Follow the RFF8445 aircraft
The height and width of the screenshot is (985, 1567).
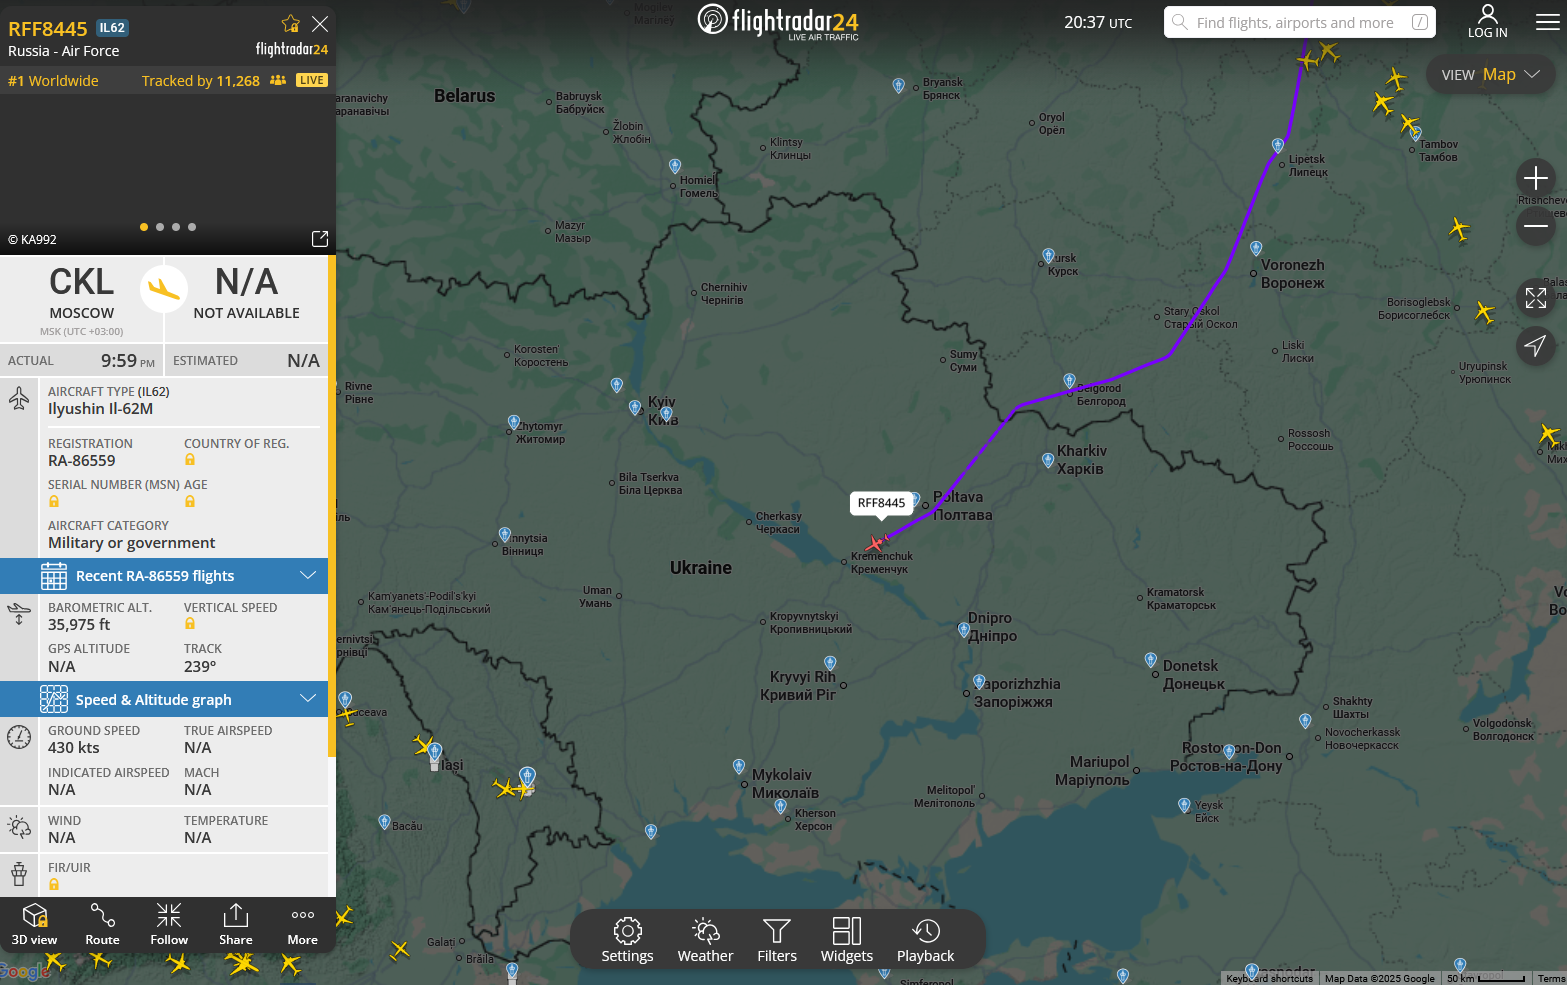[x=169, y=924]
